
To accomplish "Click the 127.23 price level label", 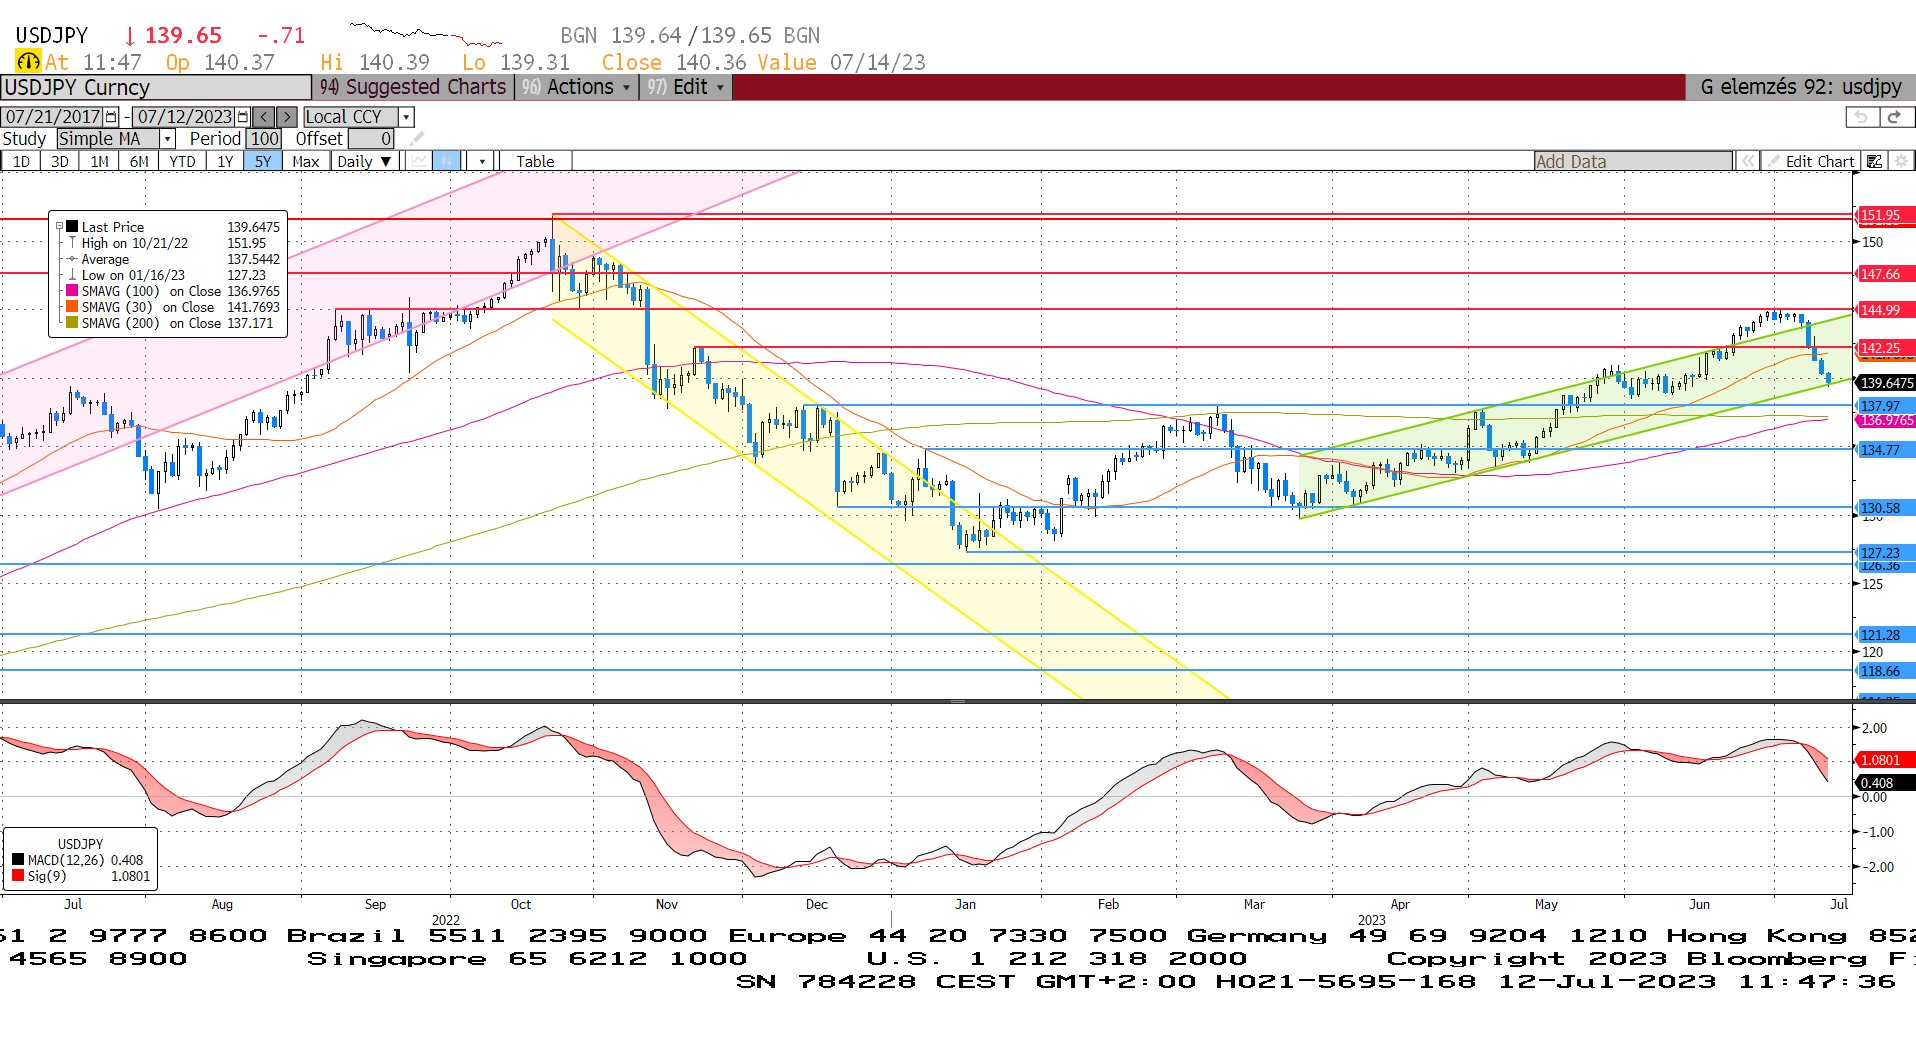I will (x=1884, y=553).
